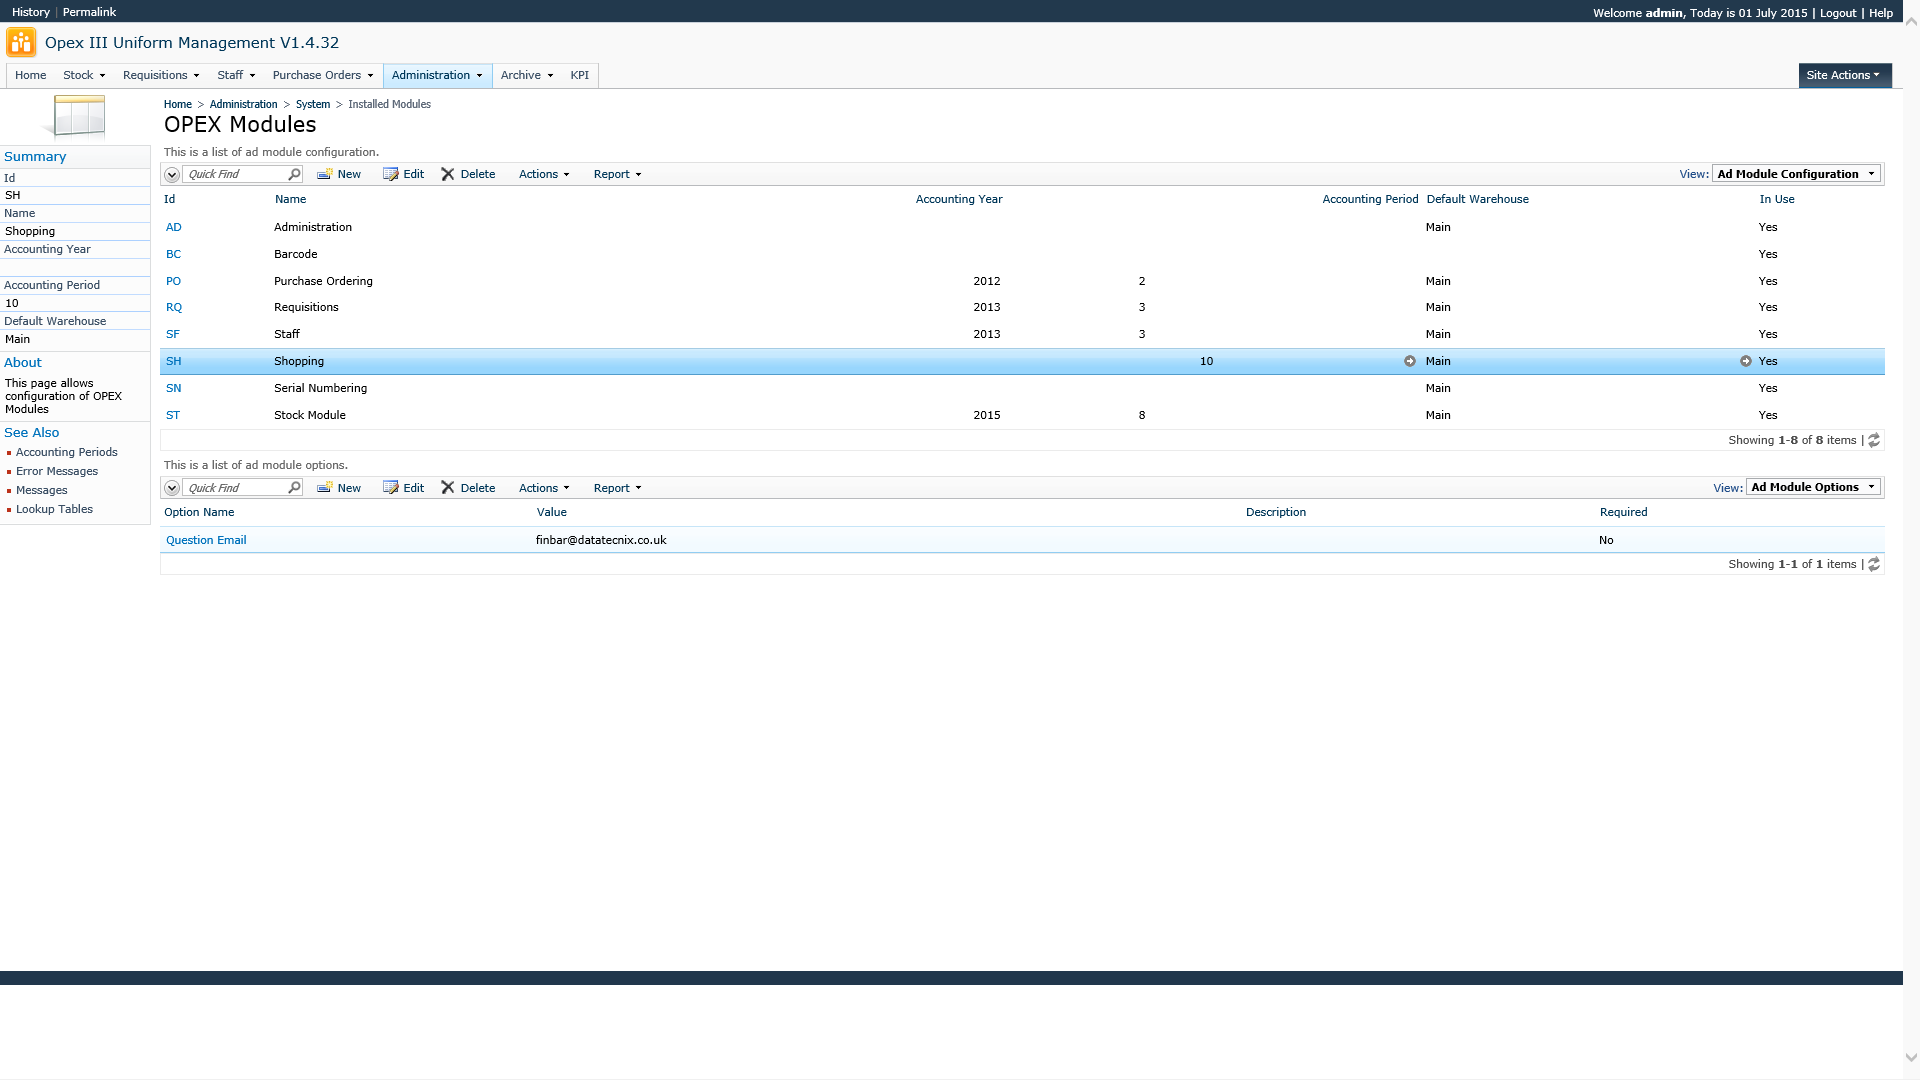Click New icon in module options toolbar
This screenshot has height=1080, width=1920.
tap(325, 488)
